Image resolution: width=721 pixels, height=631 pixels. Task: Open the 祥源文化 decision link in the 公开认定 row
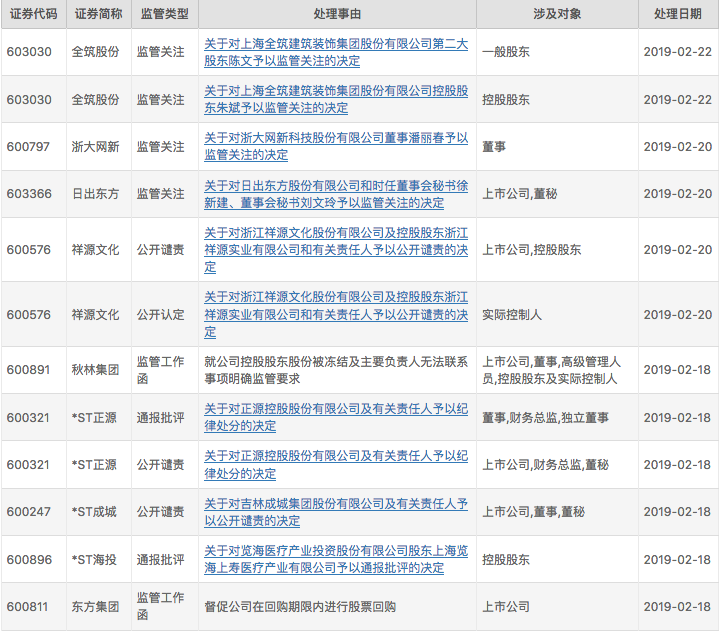coord(336,315)
